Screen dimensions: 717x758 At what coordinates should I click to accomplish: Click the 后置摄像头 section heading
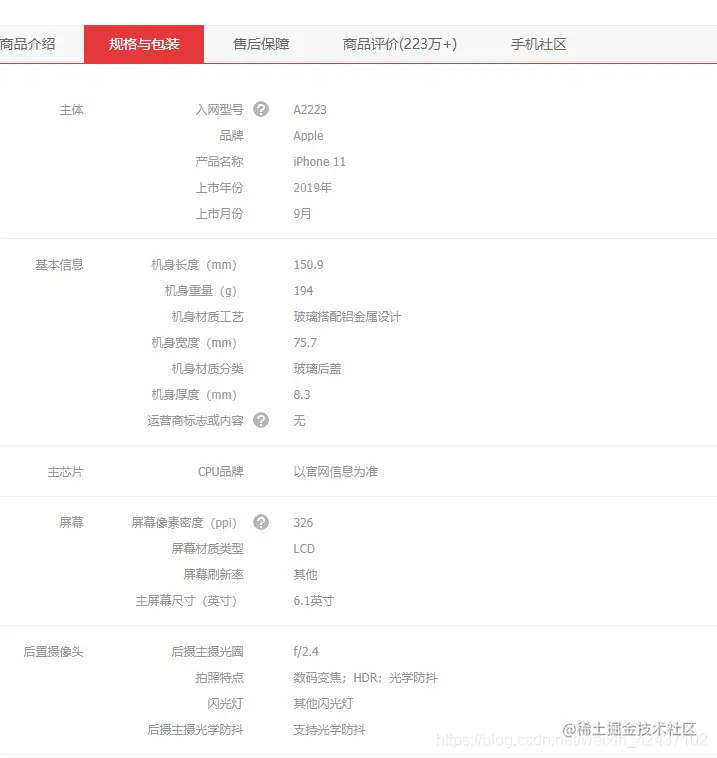click(53, 652)
